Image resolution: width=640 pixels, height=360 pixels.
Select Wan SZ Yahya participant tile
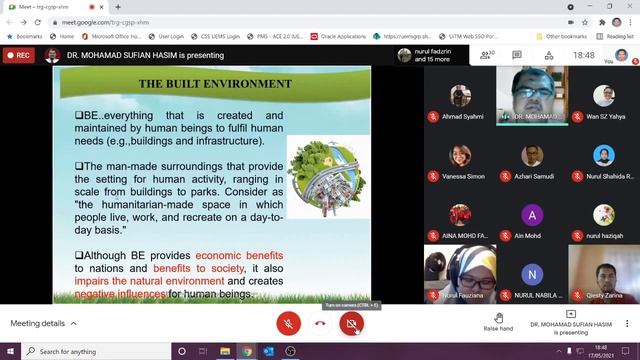(x=604, y=96)
